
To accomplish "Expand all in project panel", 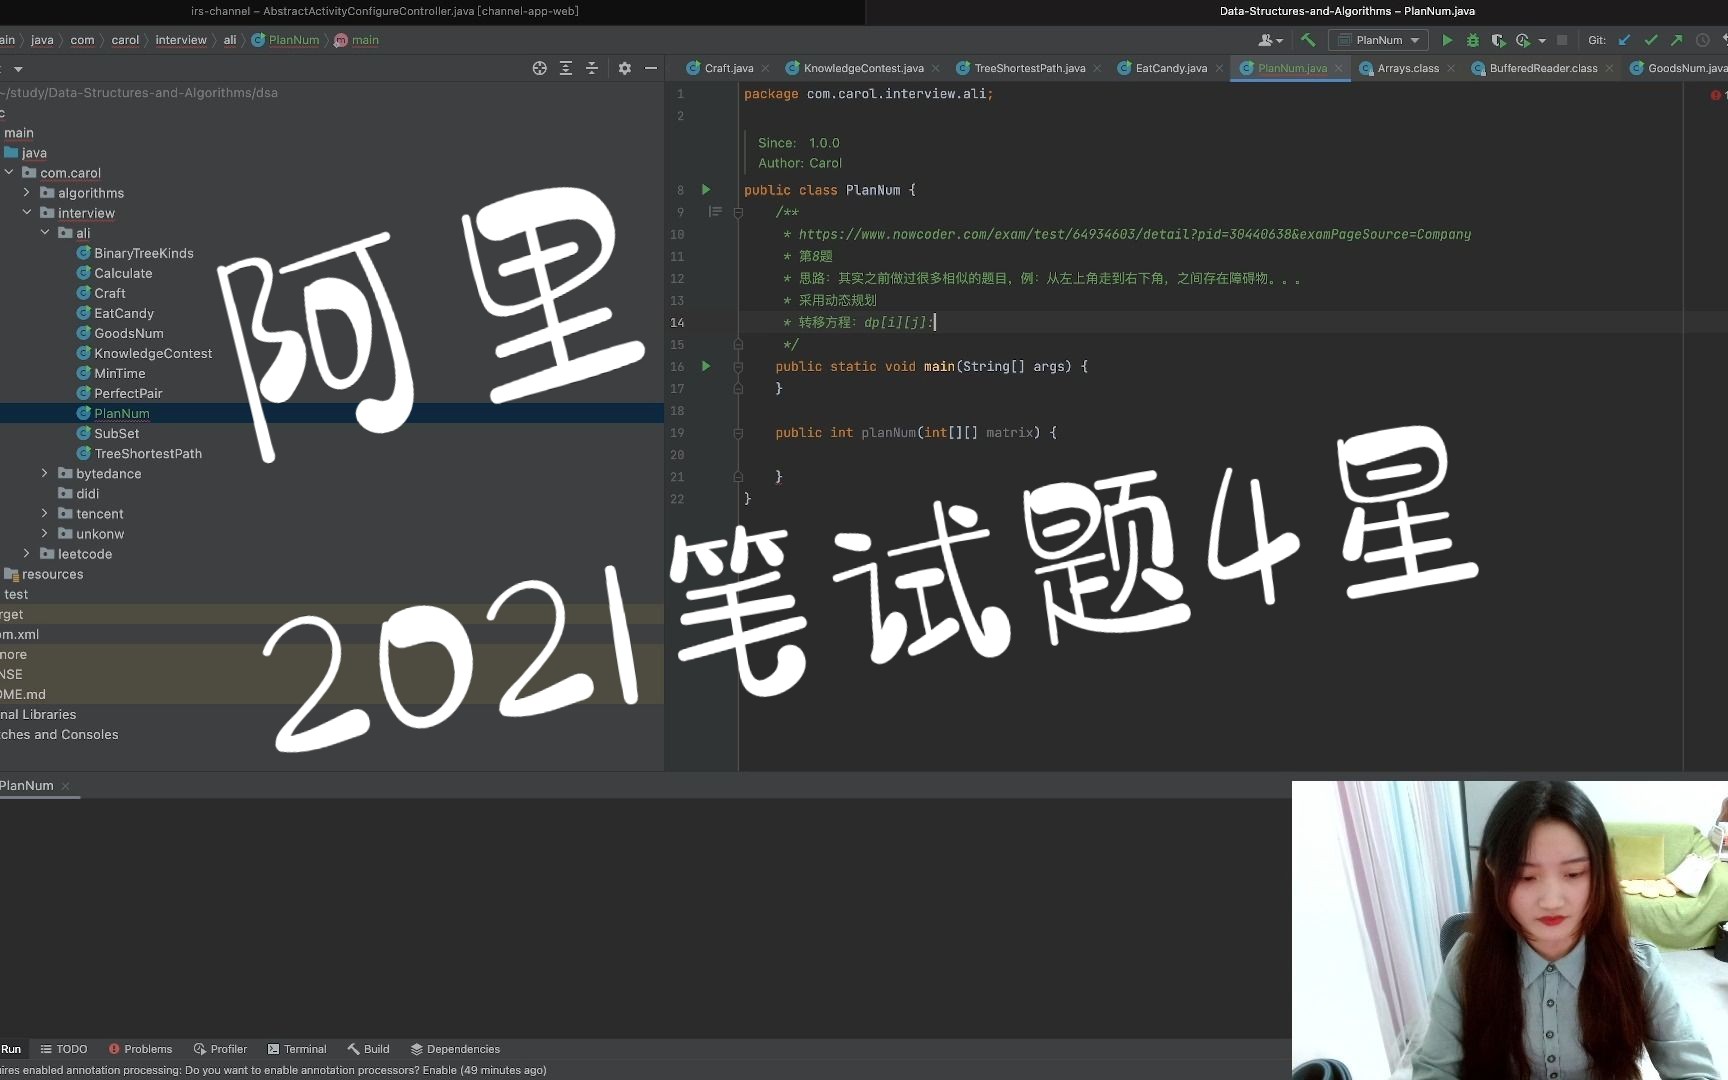I will coord(566,68).
